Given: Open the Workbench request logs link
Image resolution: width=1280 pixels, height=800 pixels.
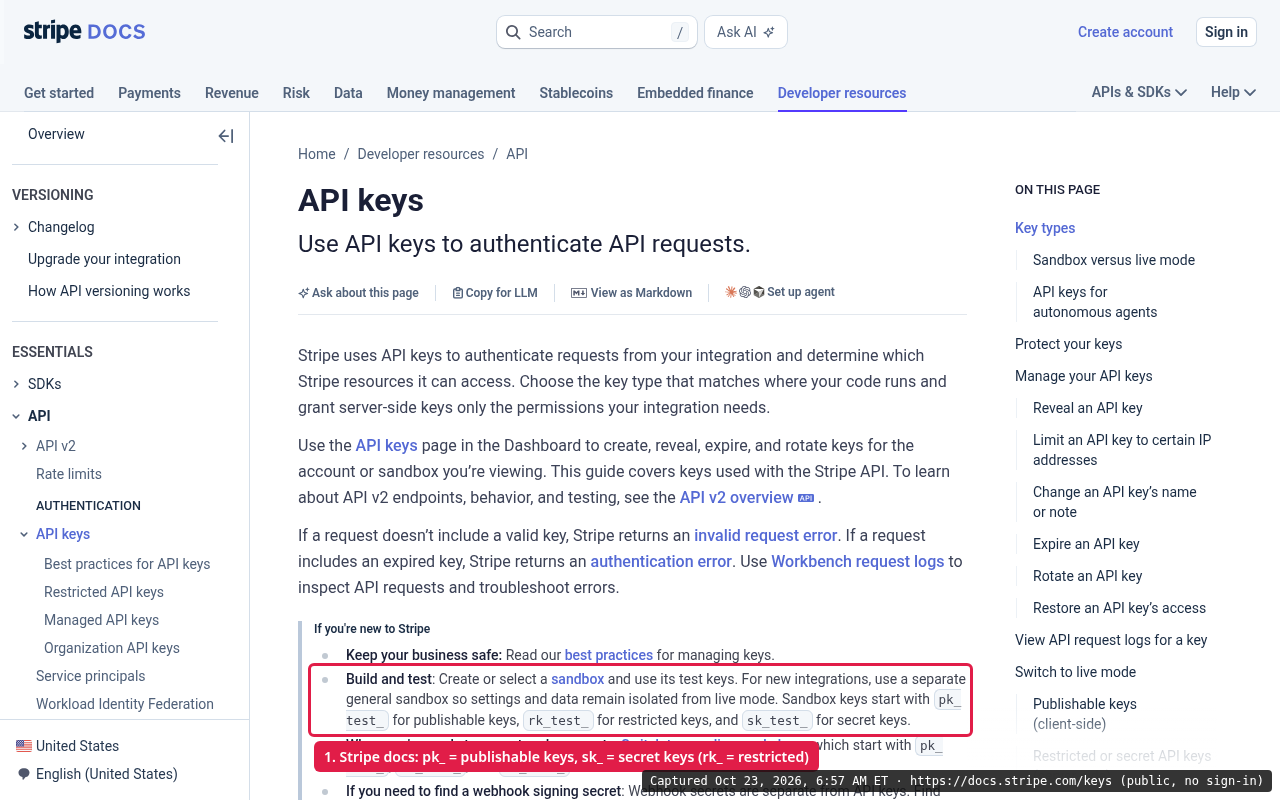Looking at the screenshot, I should [858, 561].
